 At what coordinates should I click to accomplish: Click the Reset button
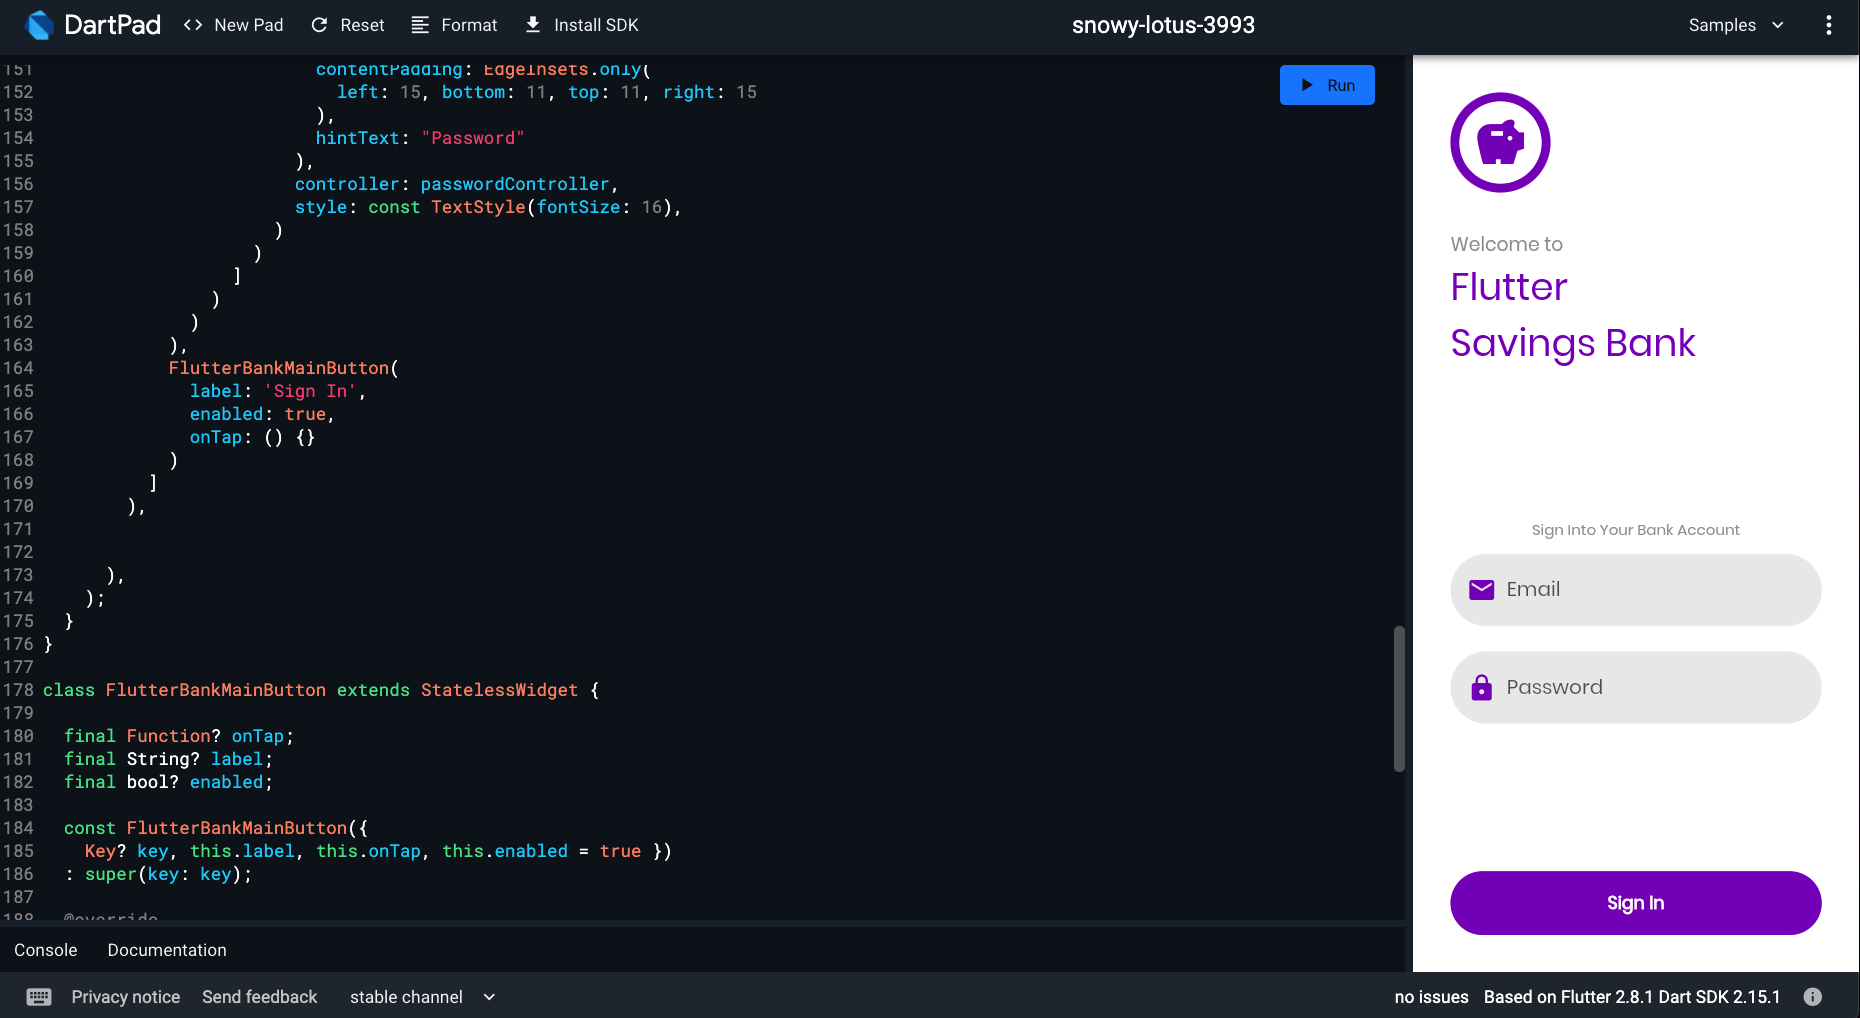(348, 25)
